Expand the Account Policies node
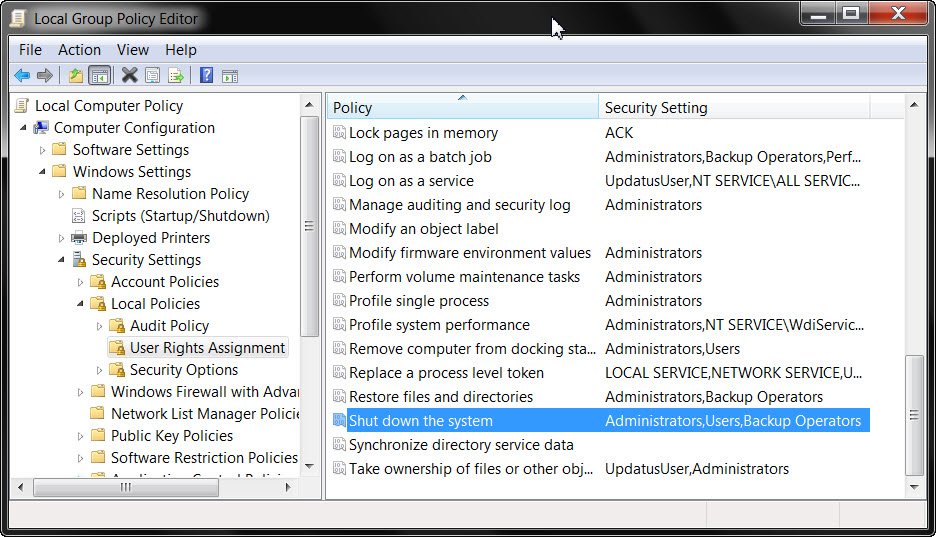Screen dimensions: 936x537 click(81, 282)
